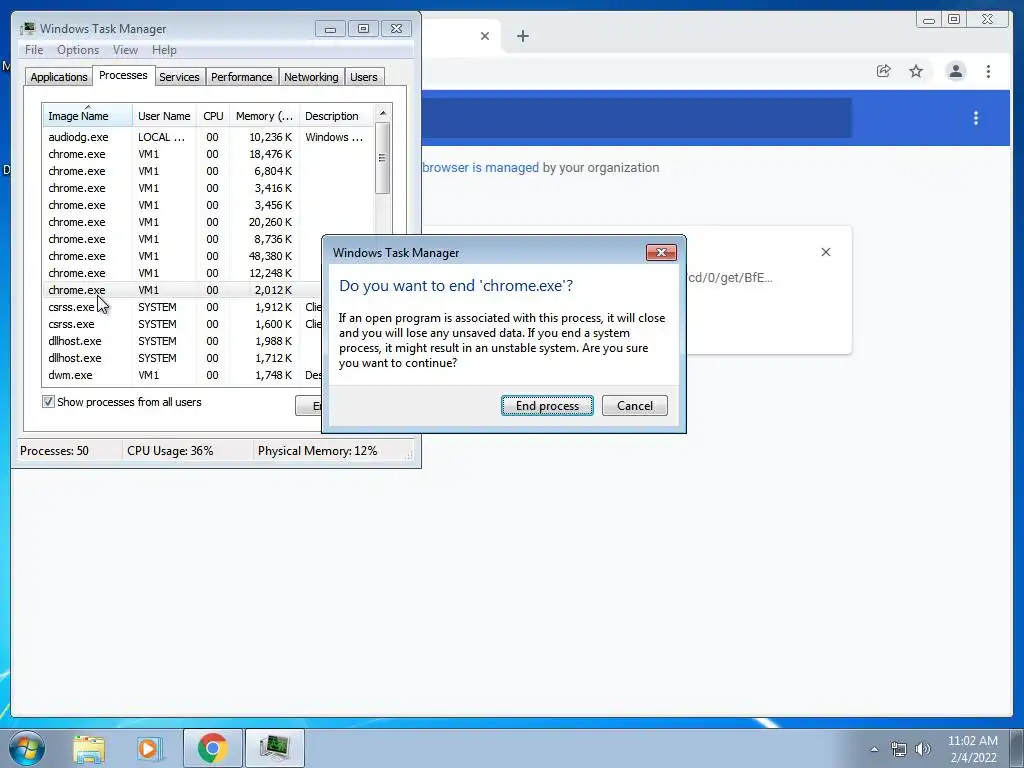Select the dwm.exe process row
1024x768 pixels.
183,375
